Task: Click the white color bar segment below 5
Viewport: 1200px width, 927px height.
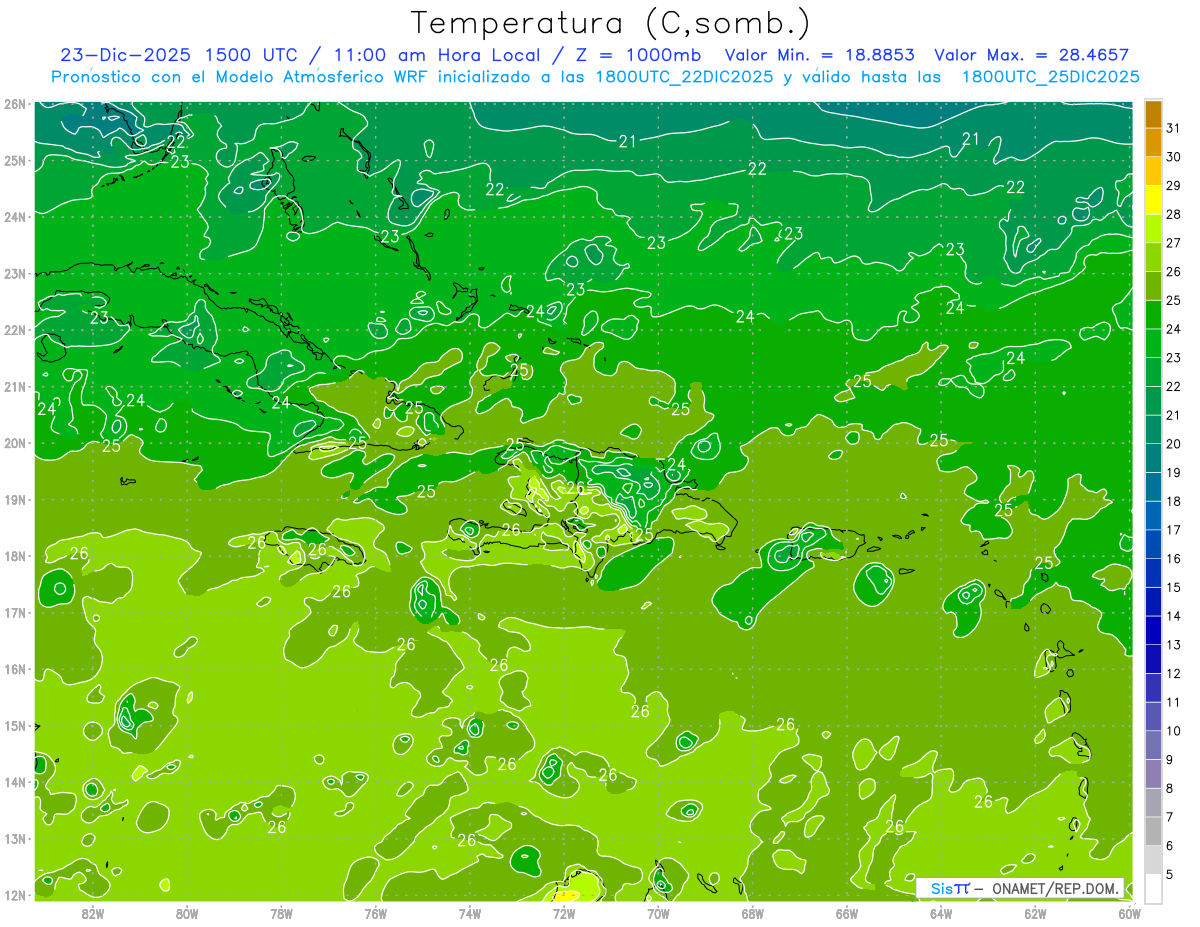Action: point(1153,888)
